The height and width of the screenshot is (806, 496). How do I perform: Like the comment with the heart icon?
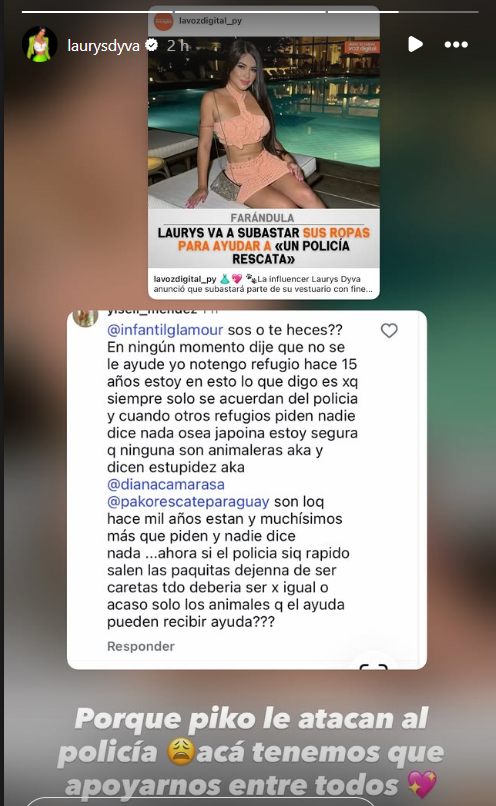point(389,331)
